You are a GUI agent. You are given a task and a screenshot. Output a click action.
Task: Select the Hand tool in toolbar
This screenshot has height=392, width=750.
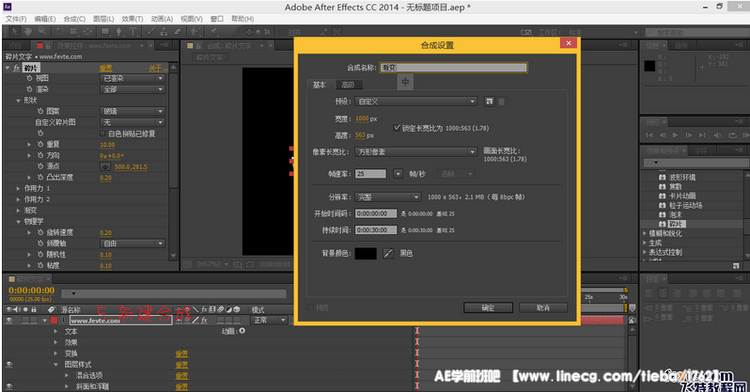[x=28, y=32]
